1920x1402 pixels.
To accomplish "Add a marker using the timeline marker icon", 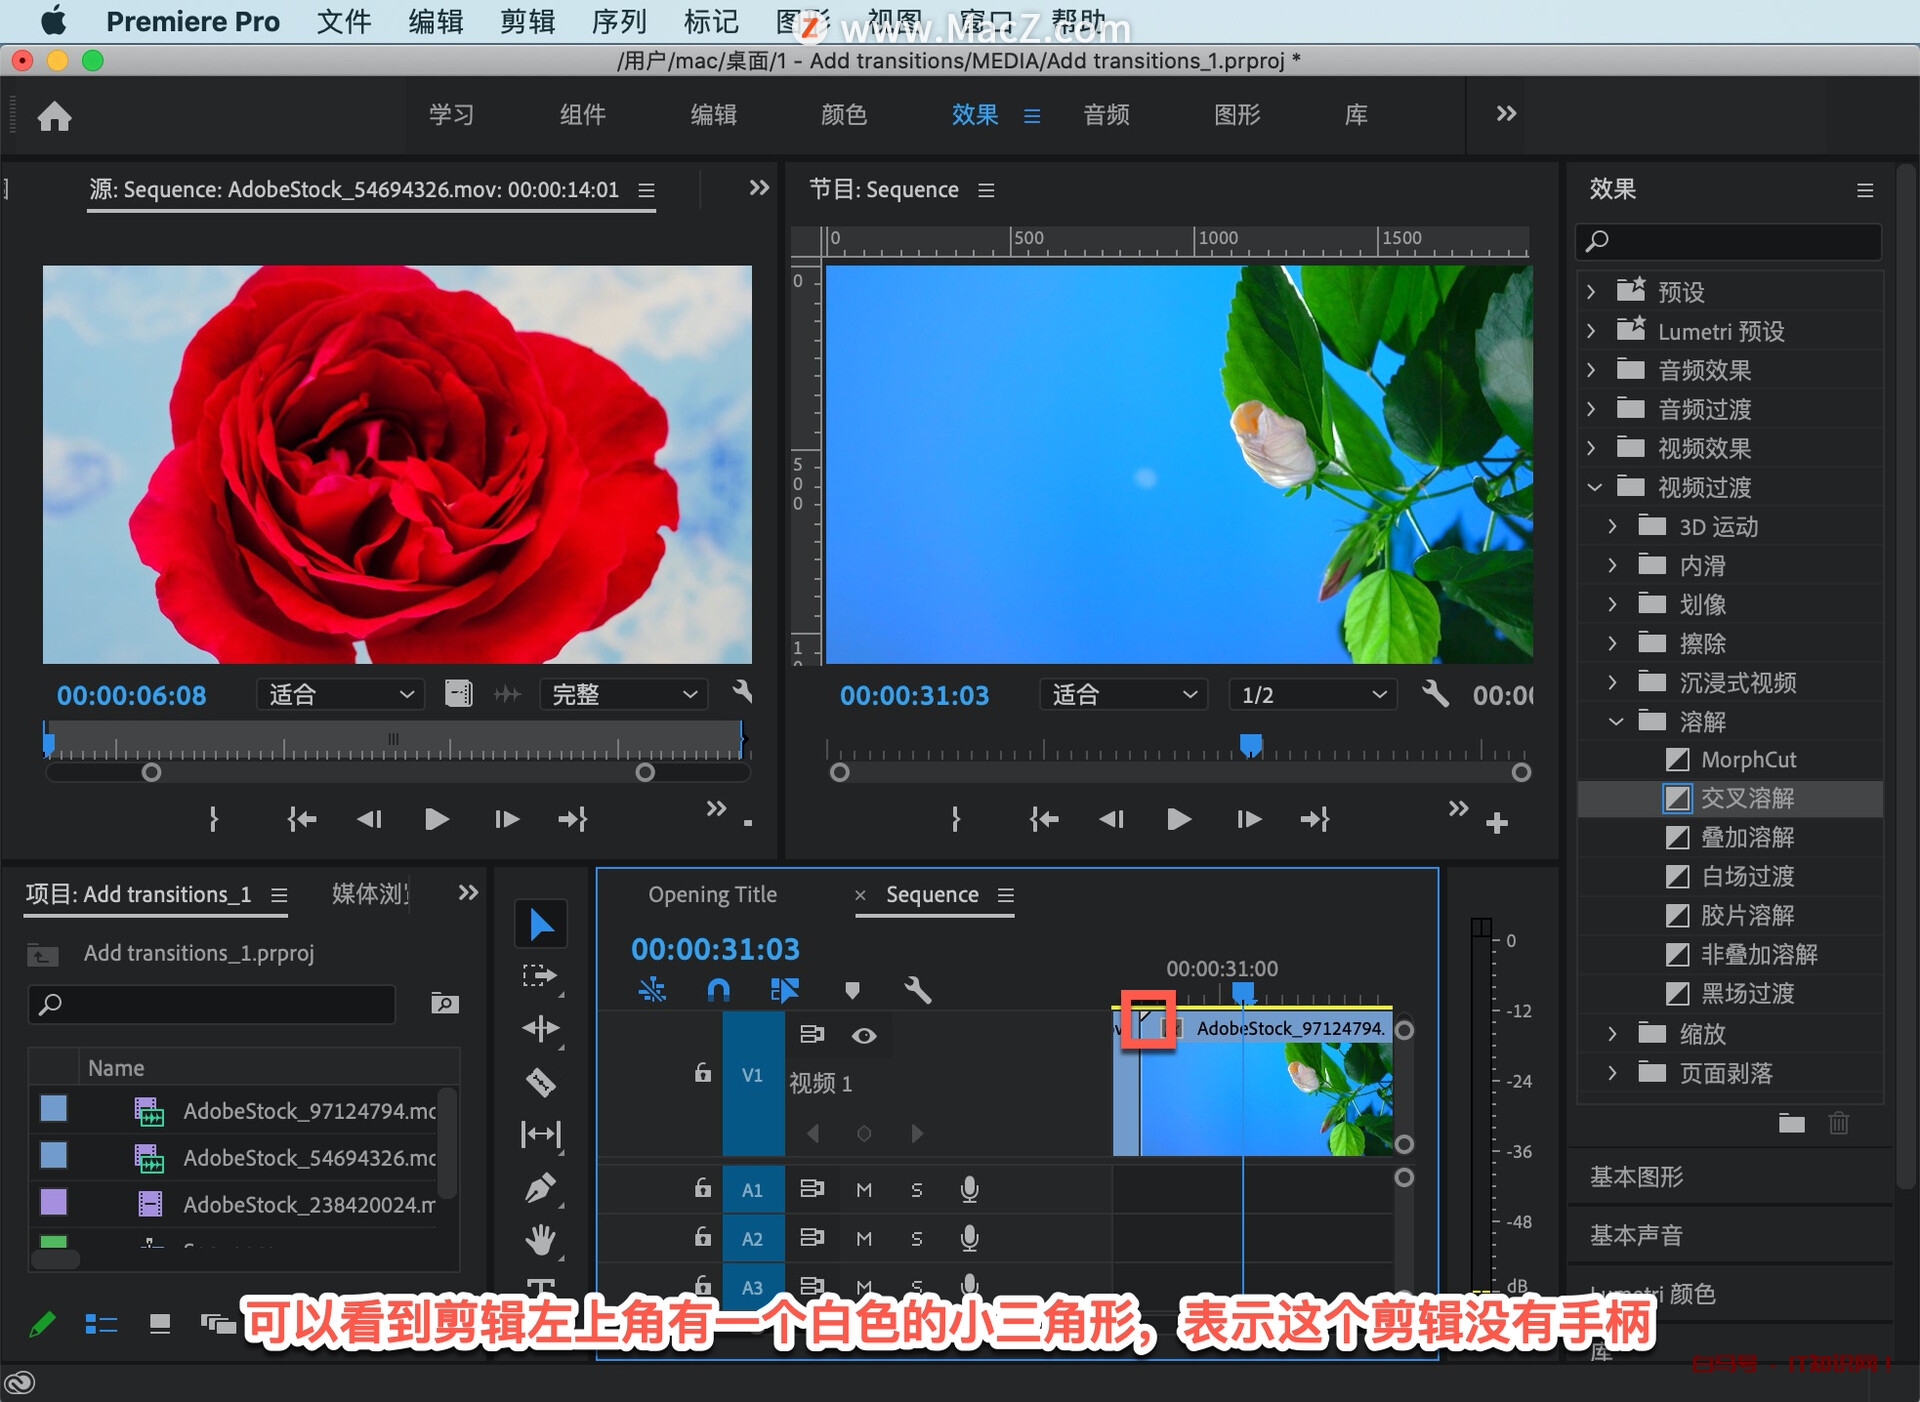I will point(852,990).
